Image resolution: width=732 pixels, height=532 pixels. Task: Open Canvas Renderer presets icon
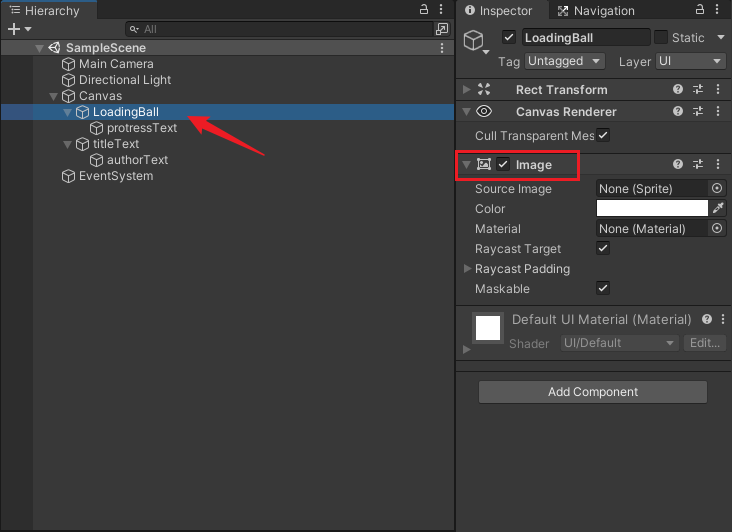coord(698,111)
